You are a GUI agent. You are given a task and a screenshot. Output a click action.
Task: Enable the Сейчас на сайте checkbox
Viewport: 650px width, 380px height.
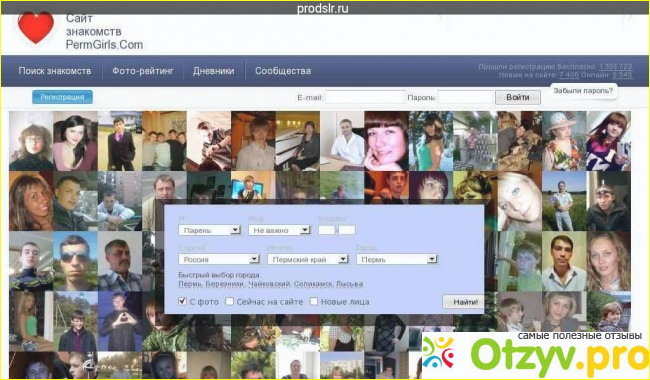click(x=229, y=301)
